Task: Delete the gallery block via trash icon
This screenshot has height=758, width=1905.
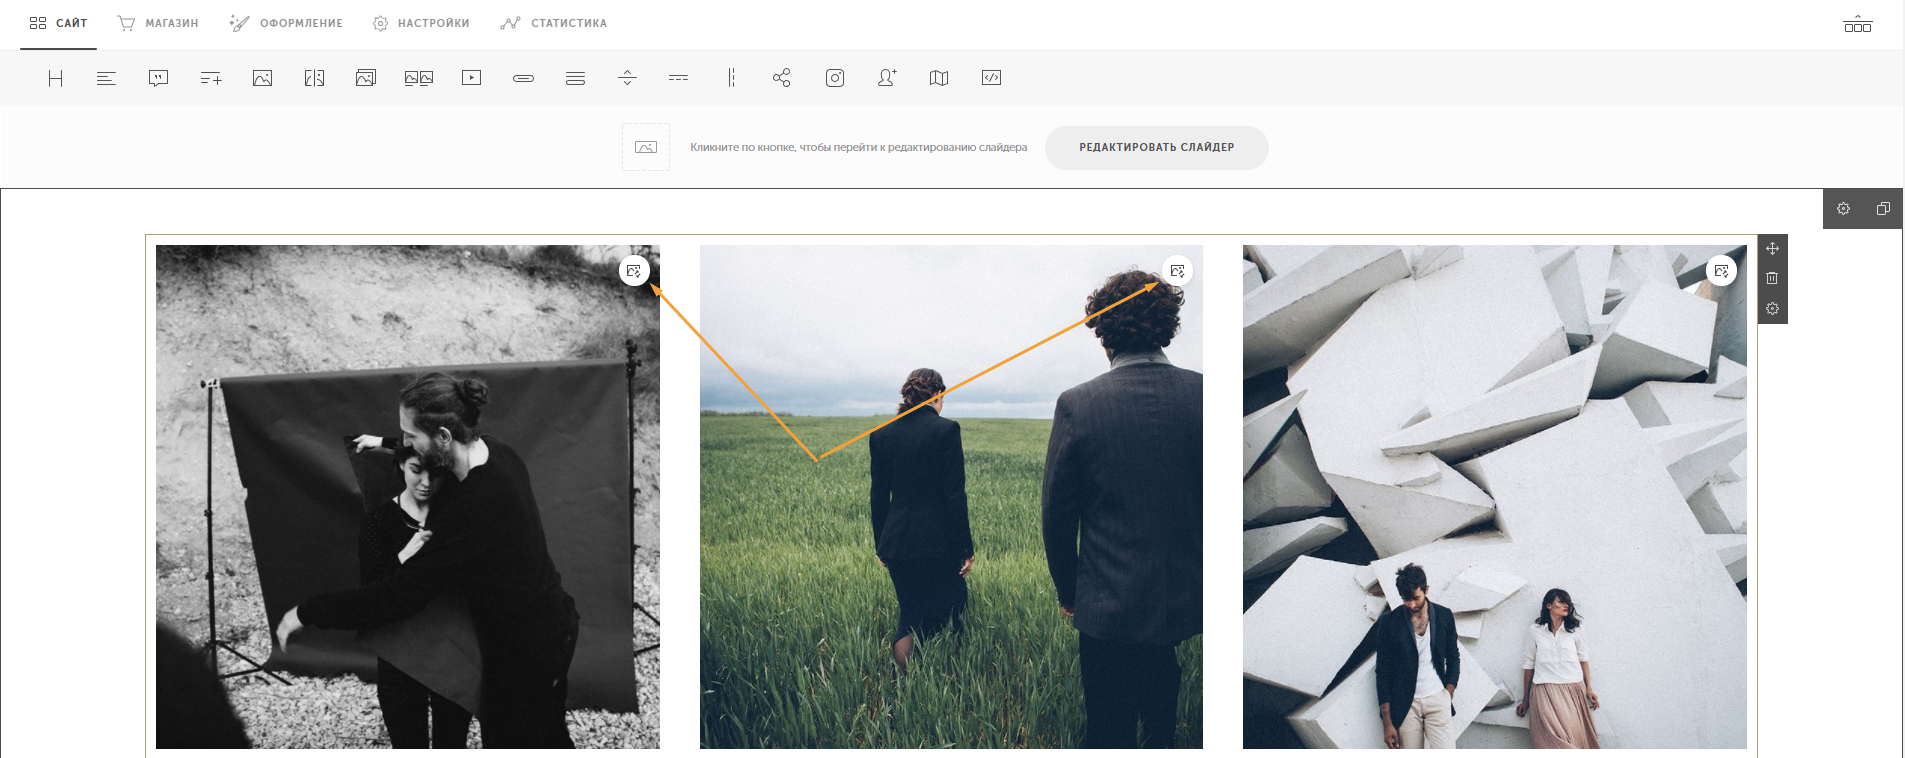Action: [x=1772, y=279]
